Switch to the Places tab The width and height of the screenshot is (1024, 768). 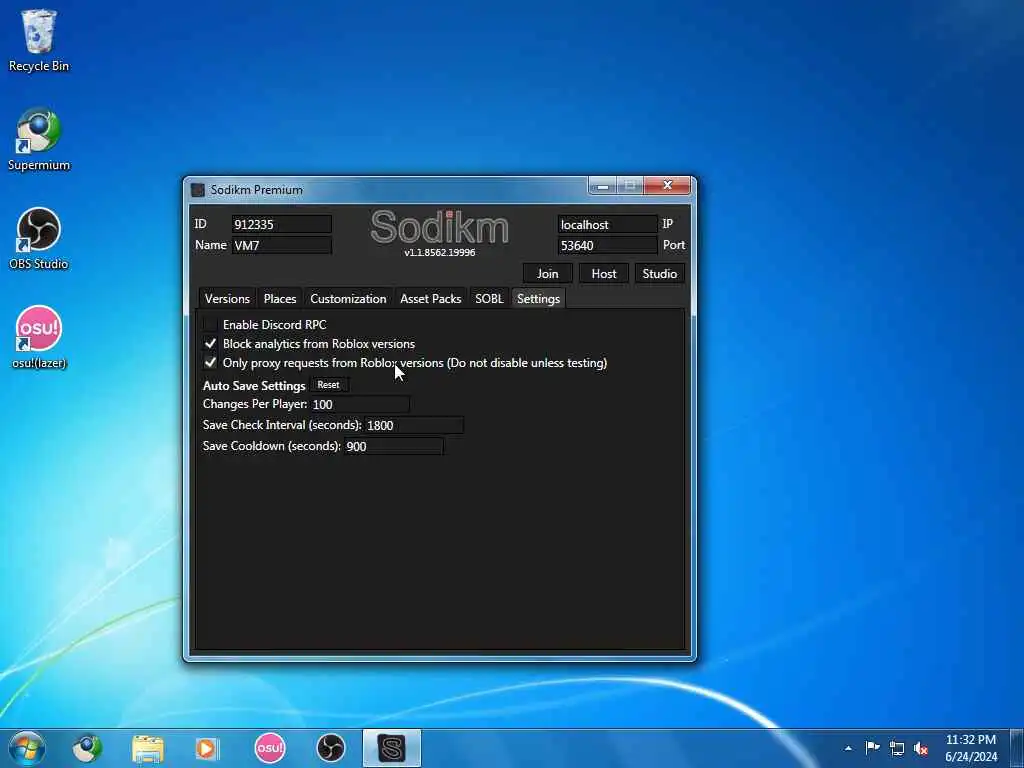(x=280, y=298)
